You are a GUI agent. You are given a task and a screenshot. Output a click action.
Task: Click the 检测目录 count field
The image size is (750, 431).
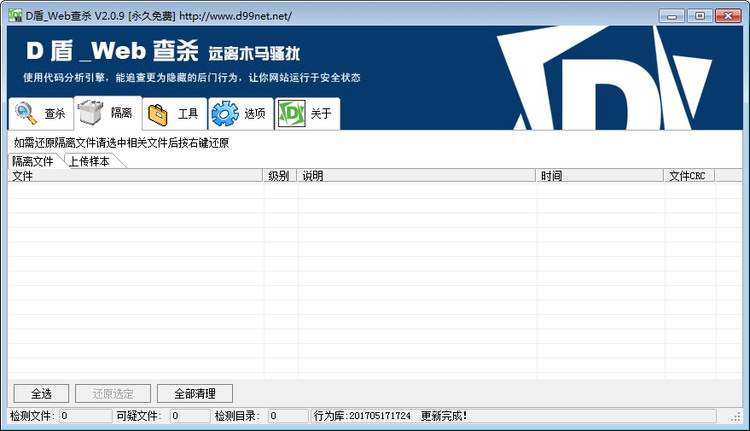288,416
